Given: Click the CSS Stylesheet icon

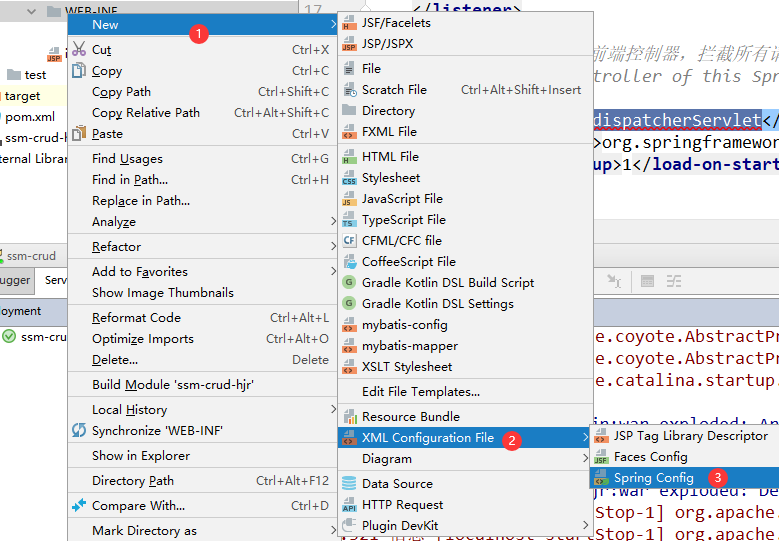Looking at the screenshot, I should [349, 178].
